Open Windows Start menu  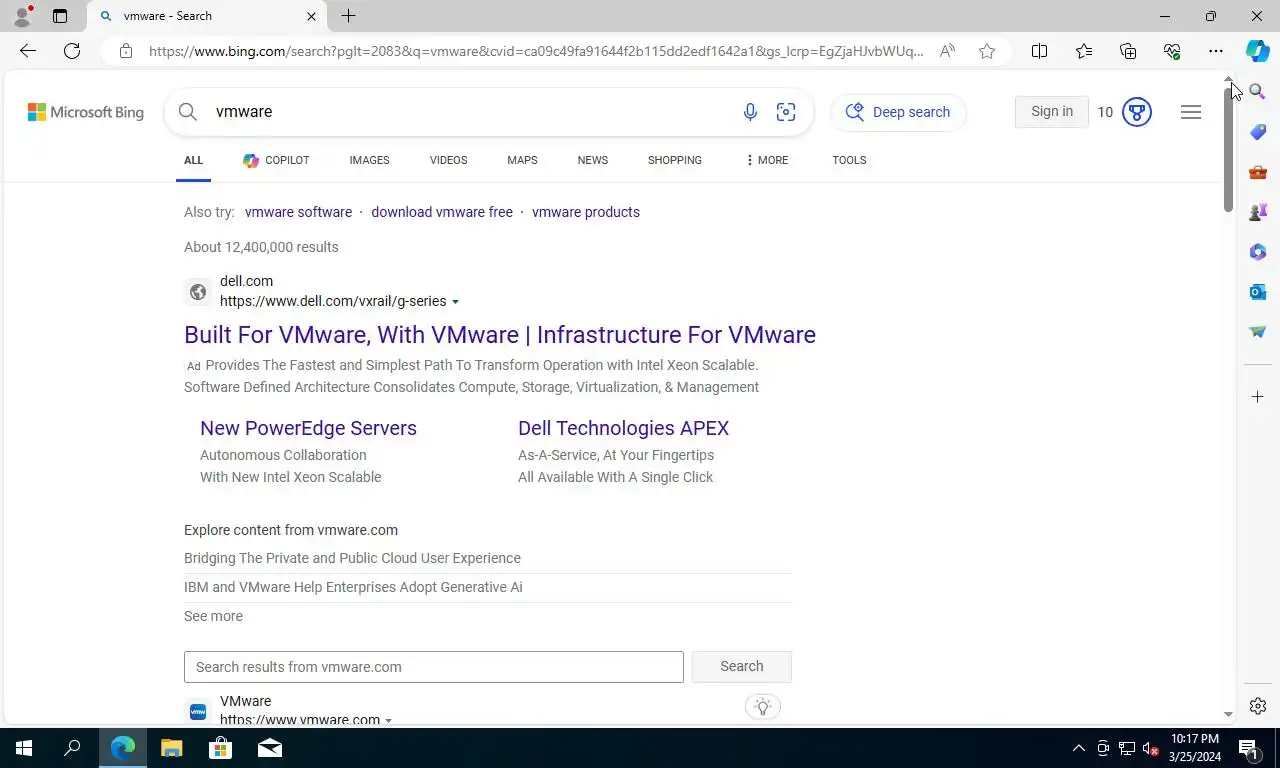(x=24, y=748)
